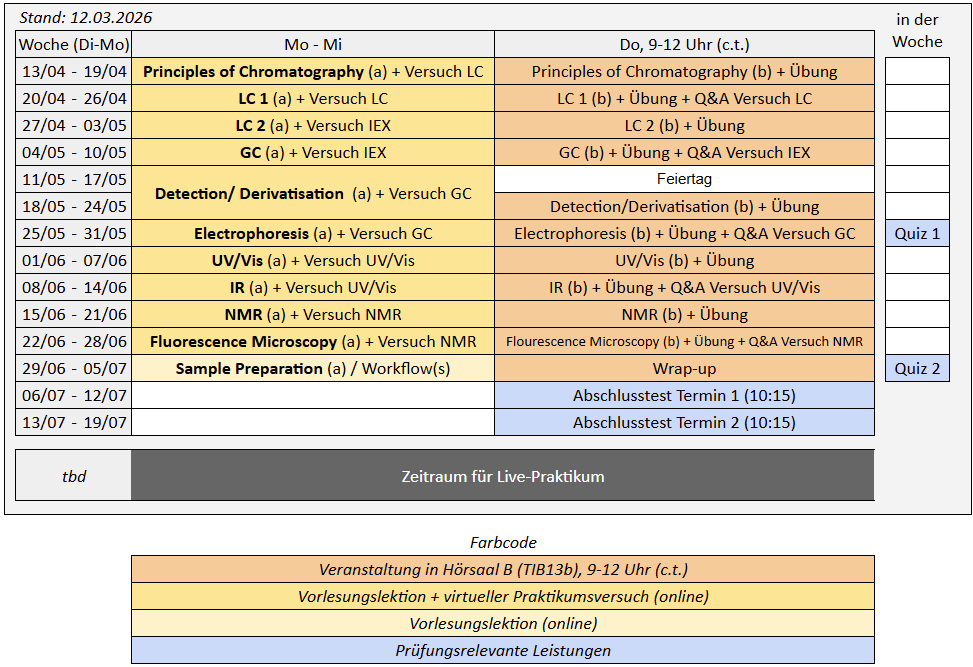Open the Electrophoresis (a) + Versuch GC cell
The image size is (973, 667).
(x=313, y=234)
